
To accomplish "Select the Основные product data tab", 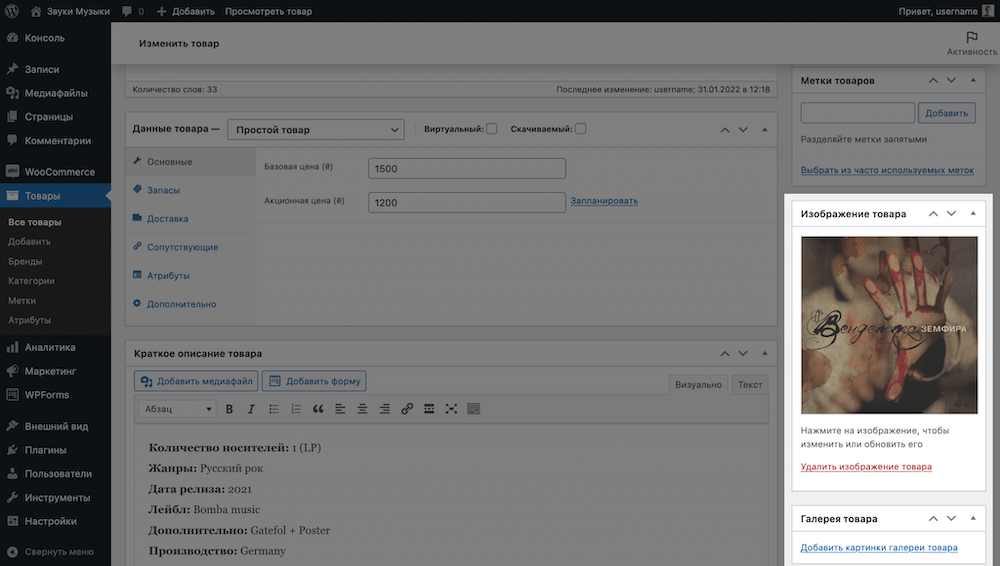I will point(191,162).
